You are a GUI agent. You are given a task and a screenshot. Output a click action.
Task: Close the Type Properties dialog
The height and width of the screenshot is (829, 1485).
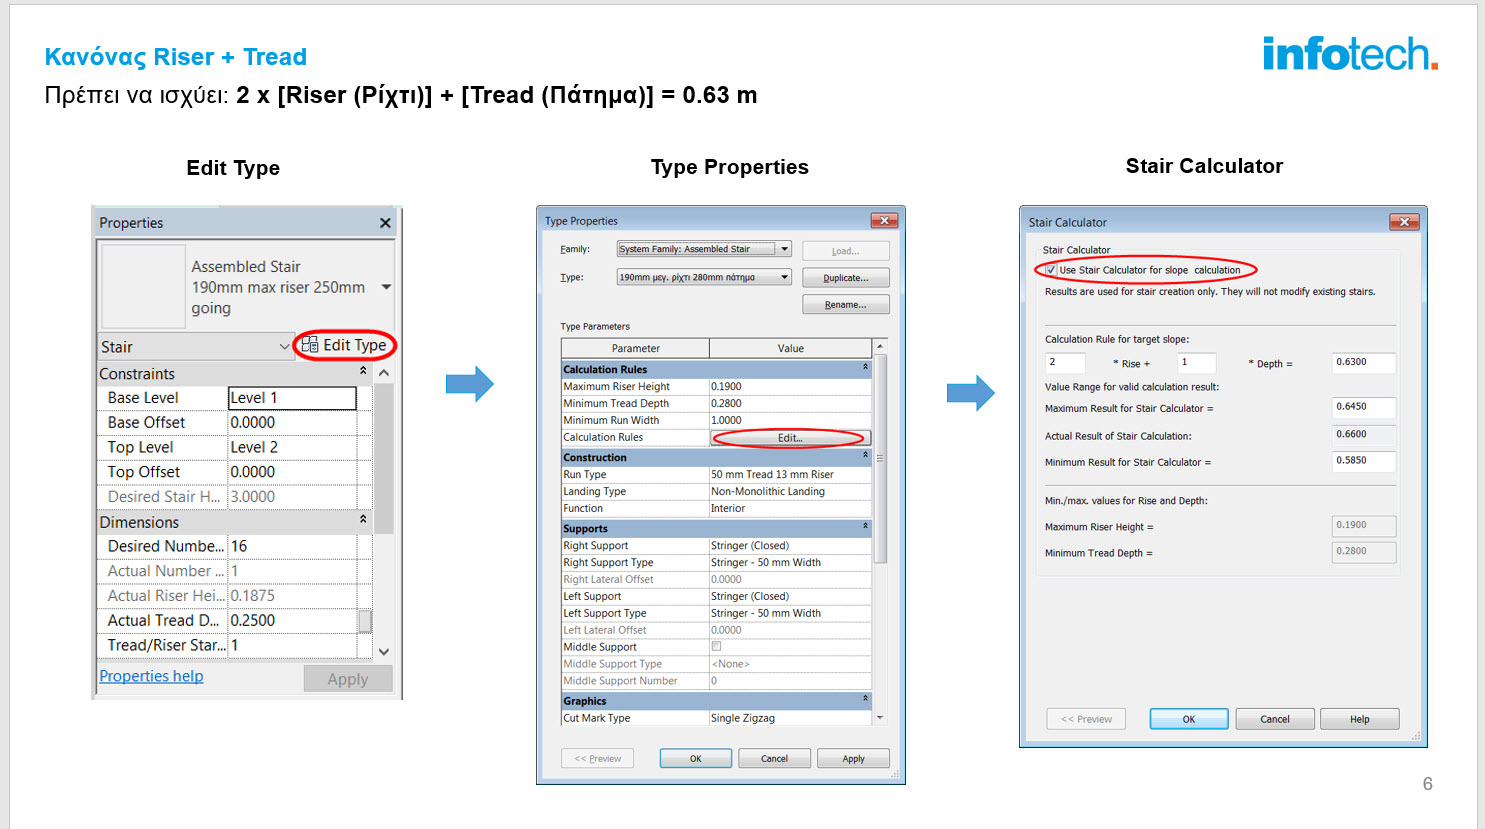tap(884, 220)
